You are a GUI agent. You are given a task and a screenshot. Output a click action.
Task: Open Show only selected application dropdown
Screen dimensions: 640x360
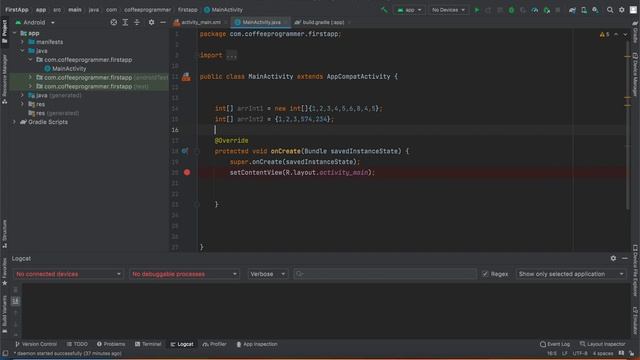point(571,274)
